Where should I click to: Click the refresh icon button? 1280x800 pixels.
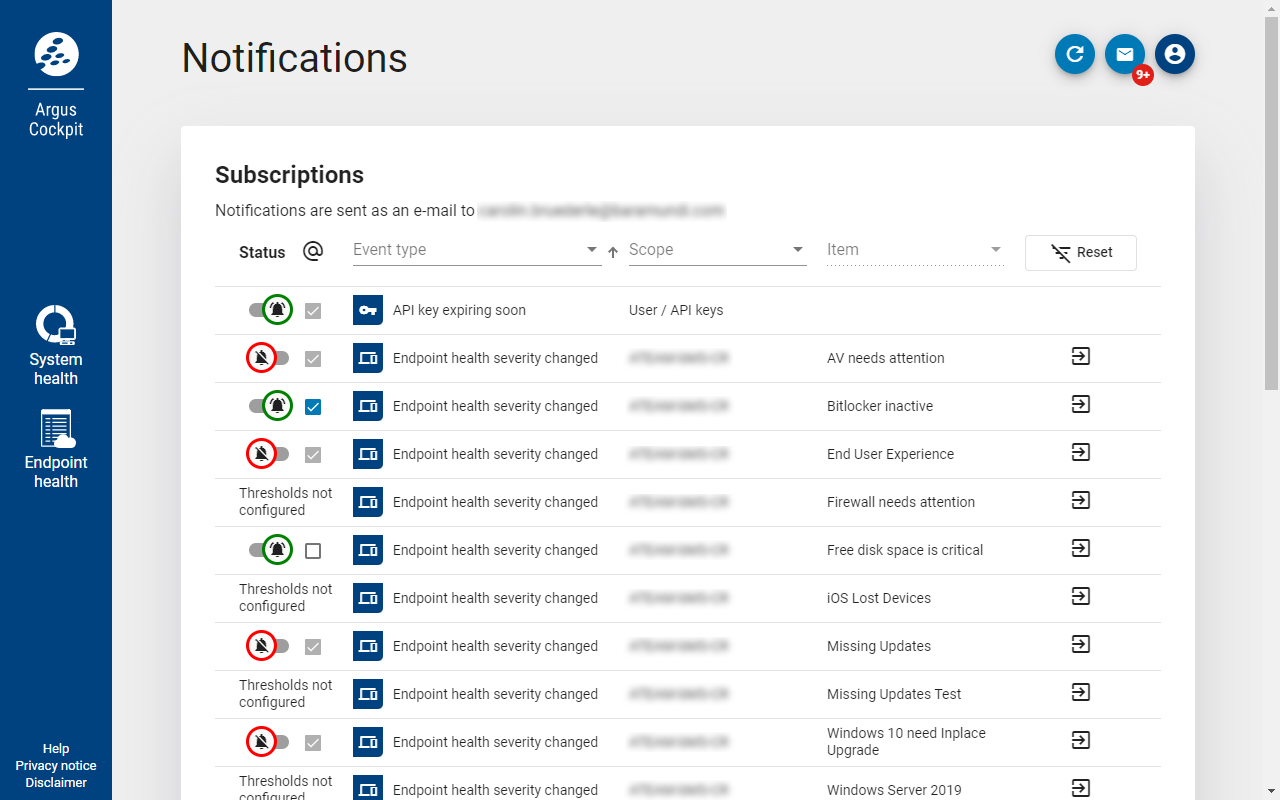[1075, 55]
